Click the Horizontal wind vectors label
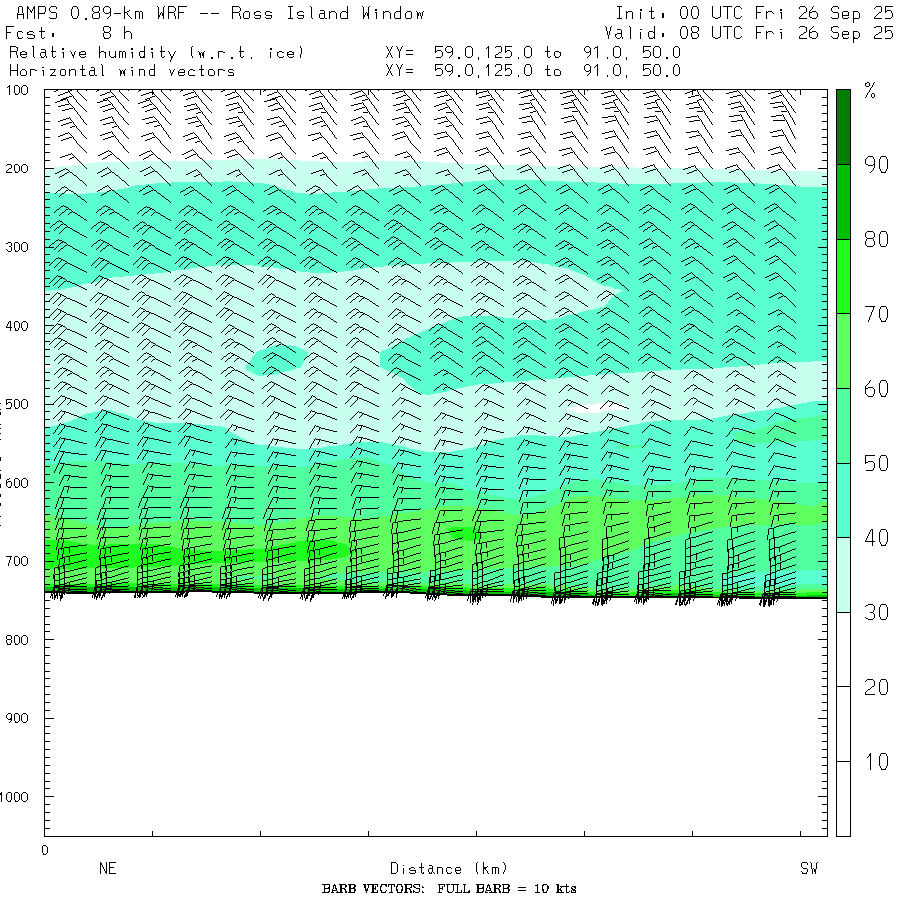 (x=122, y=71)
